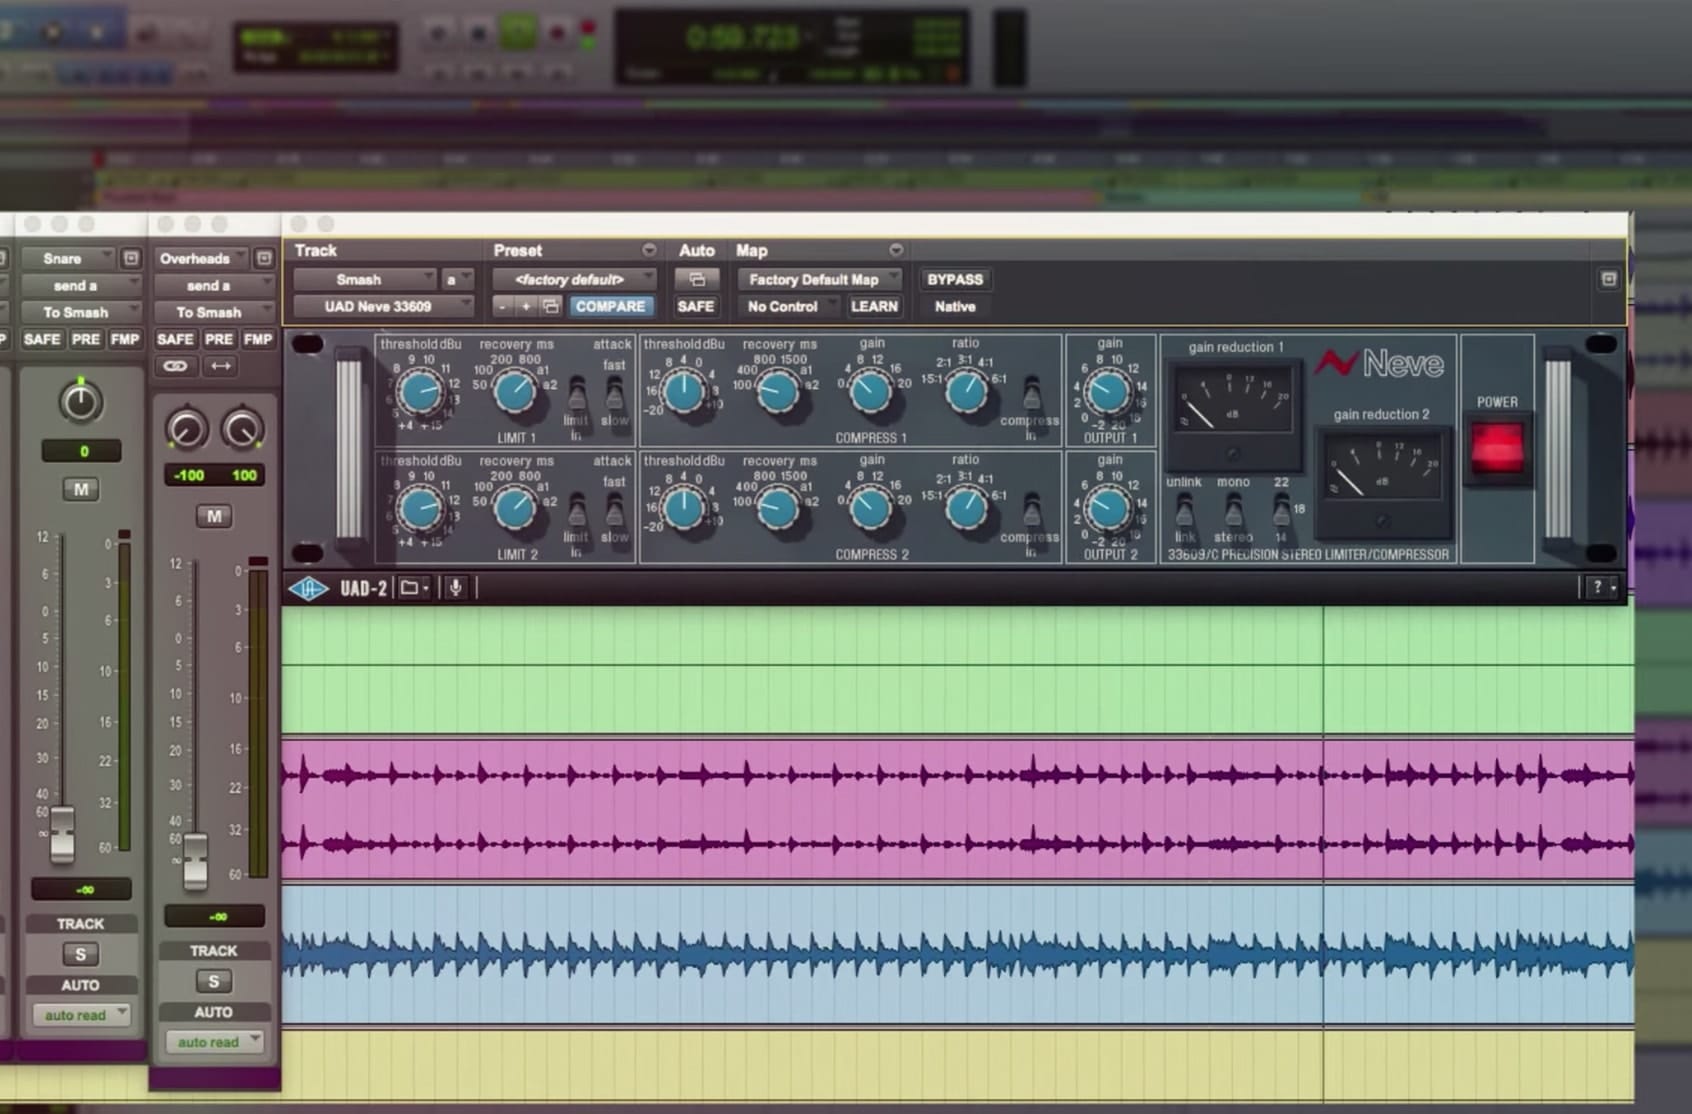Toggle BYPASS on the plugin

click(x=954, y=279)
